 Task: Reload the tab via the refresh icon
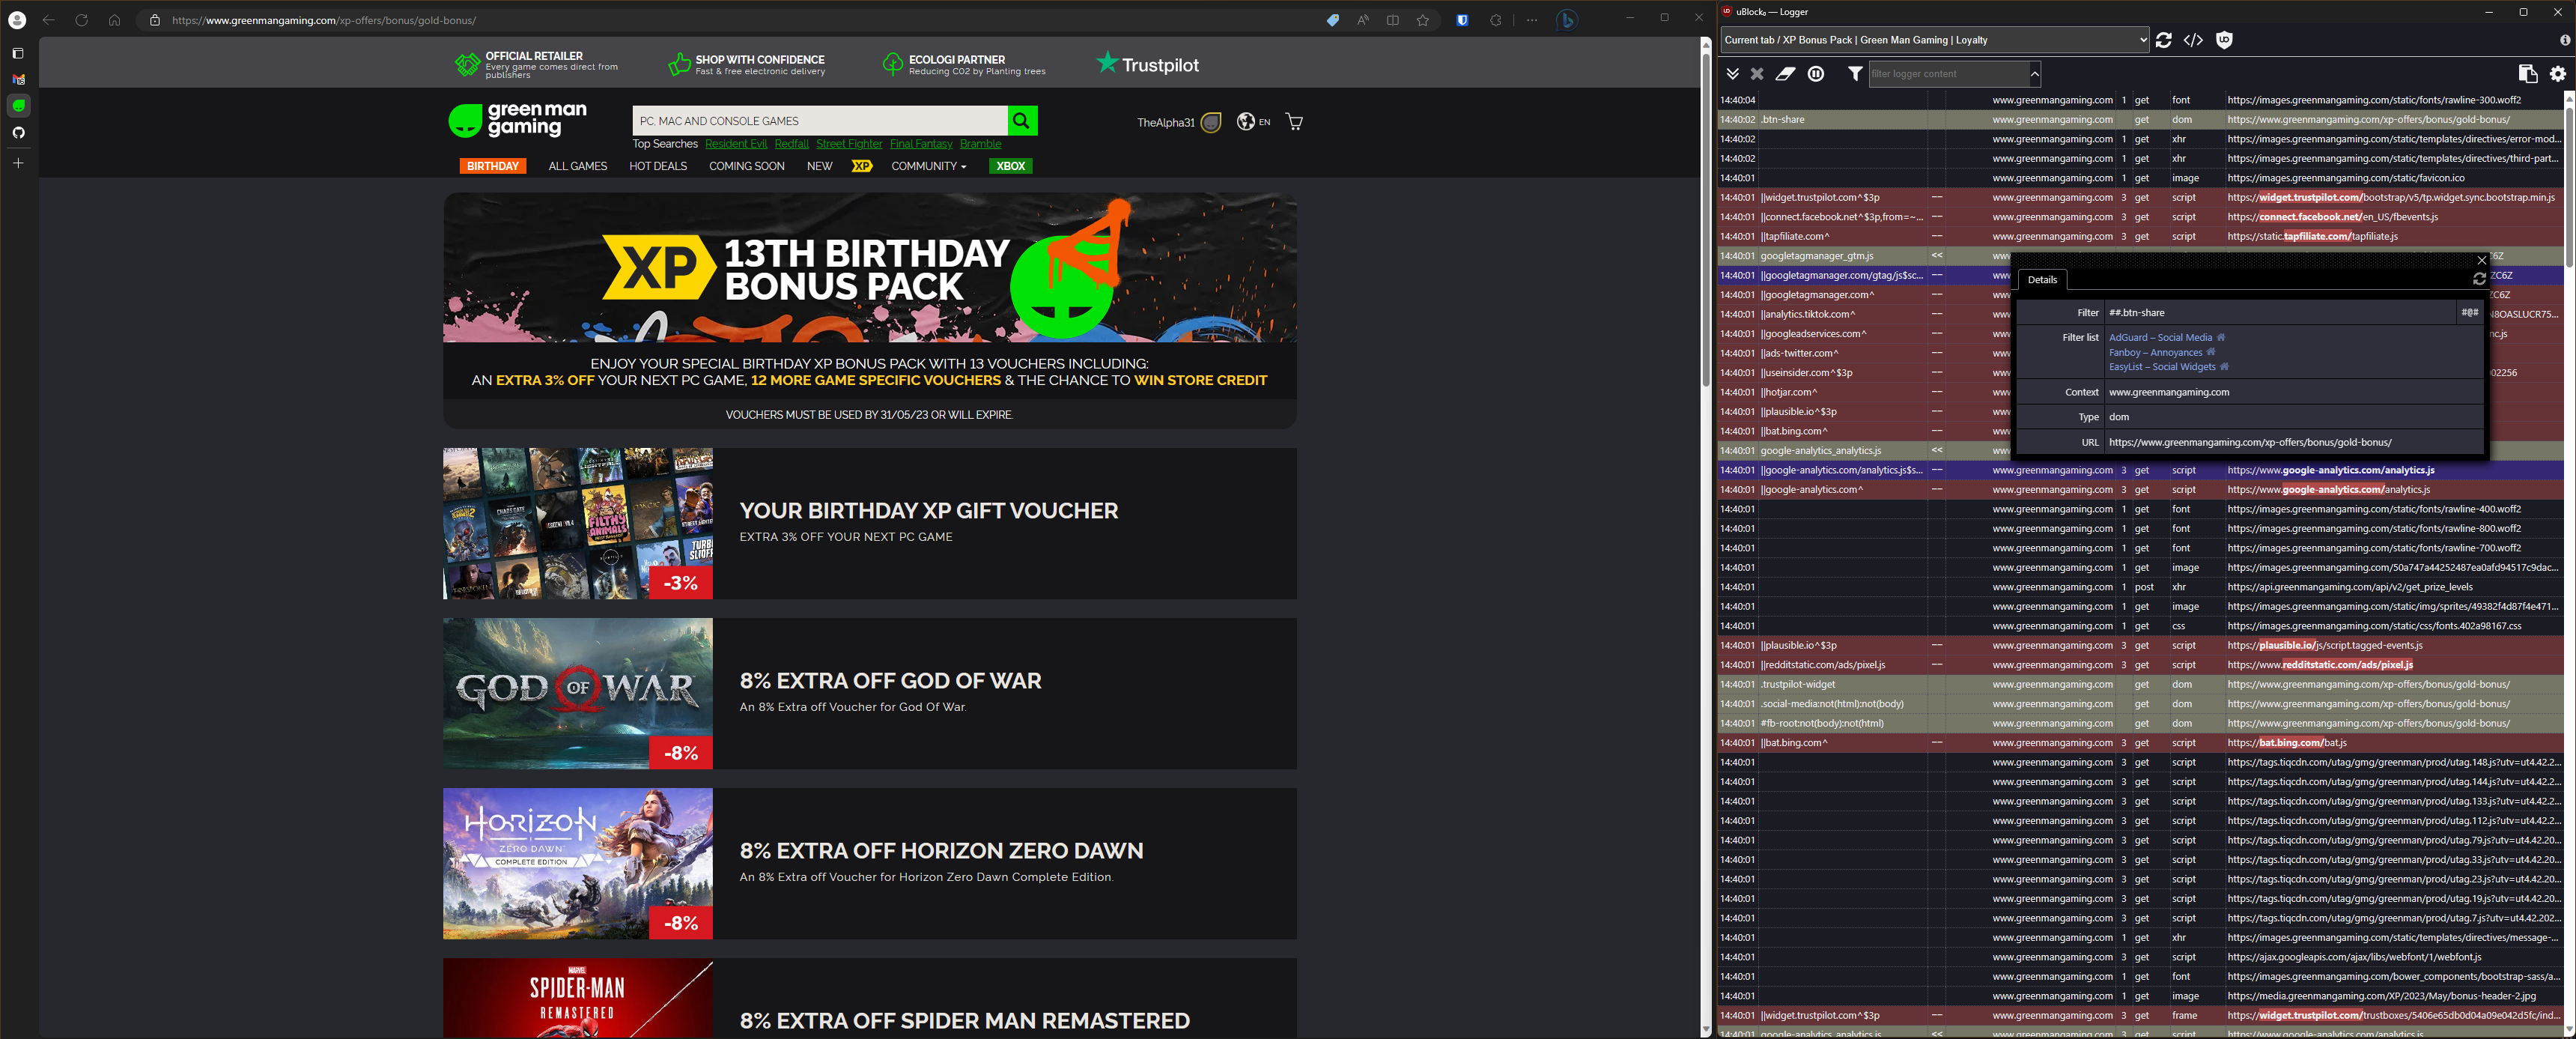pos(2164,40)
